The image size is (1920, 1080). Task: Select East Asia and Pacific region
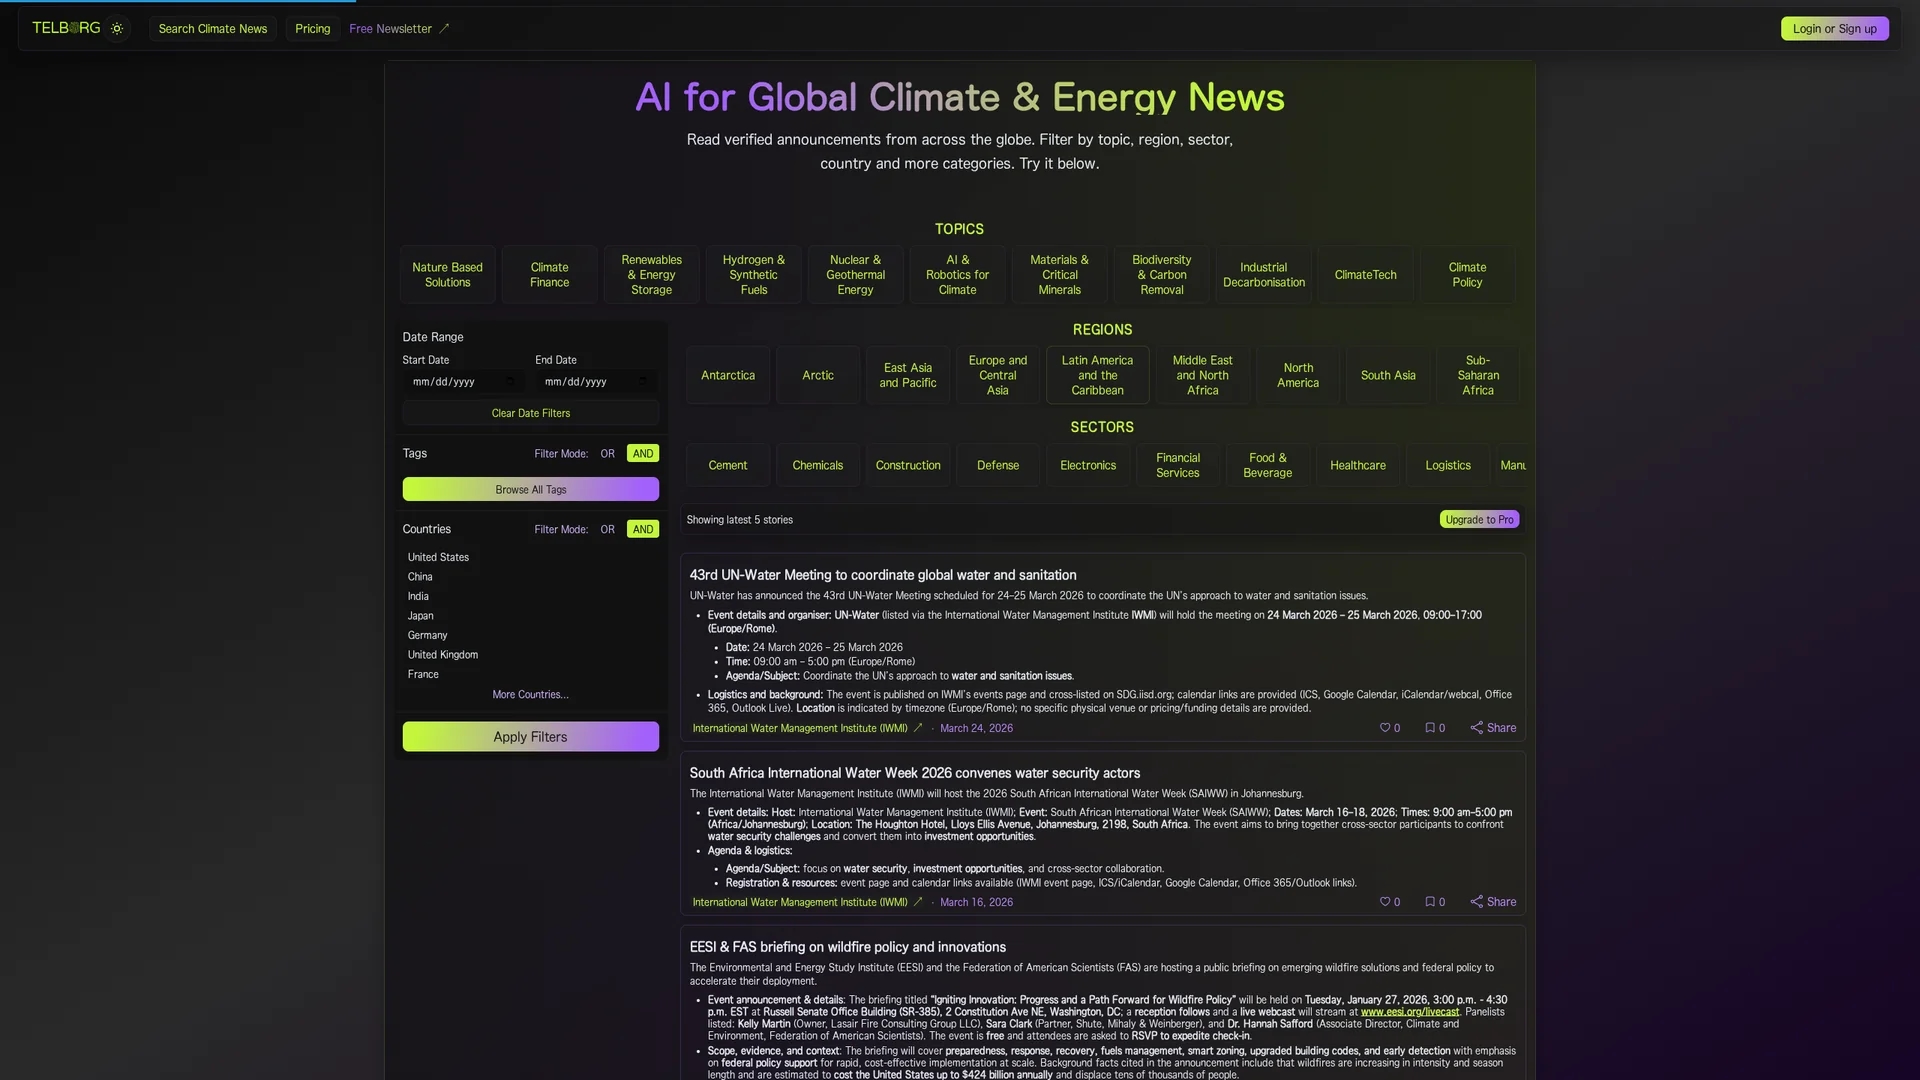point(908,376)
